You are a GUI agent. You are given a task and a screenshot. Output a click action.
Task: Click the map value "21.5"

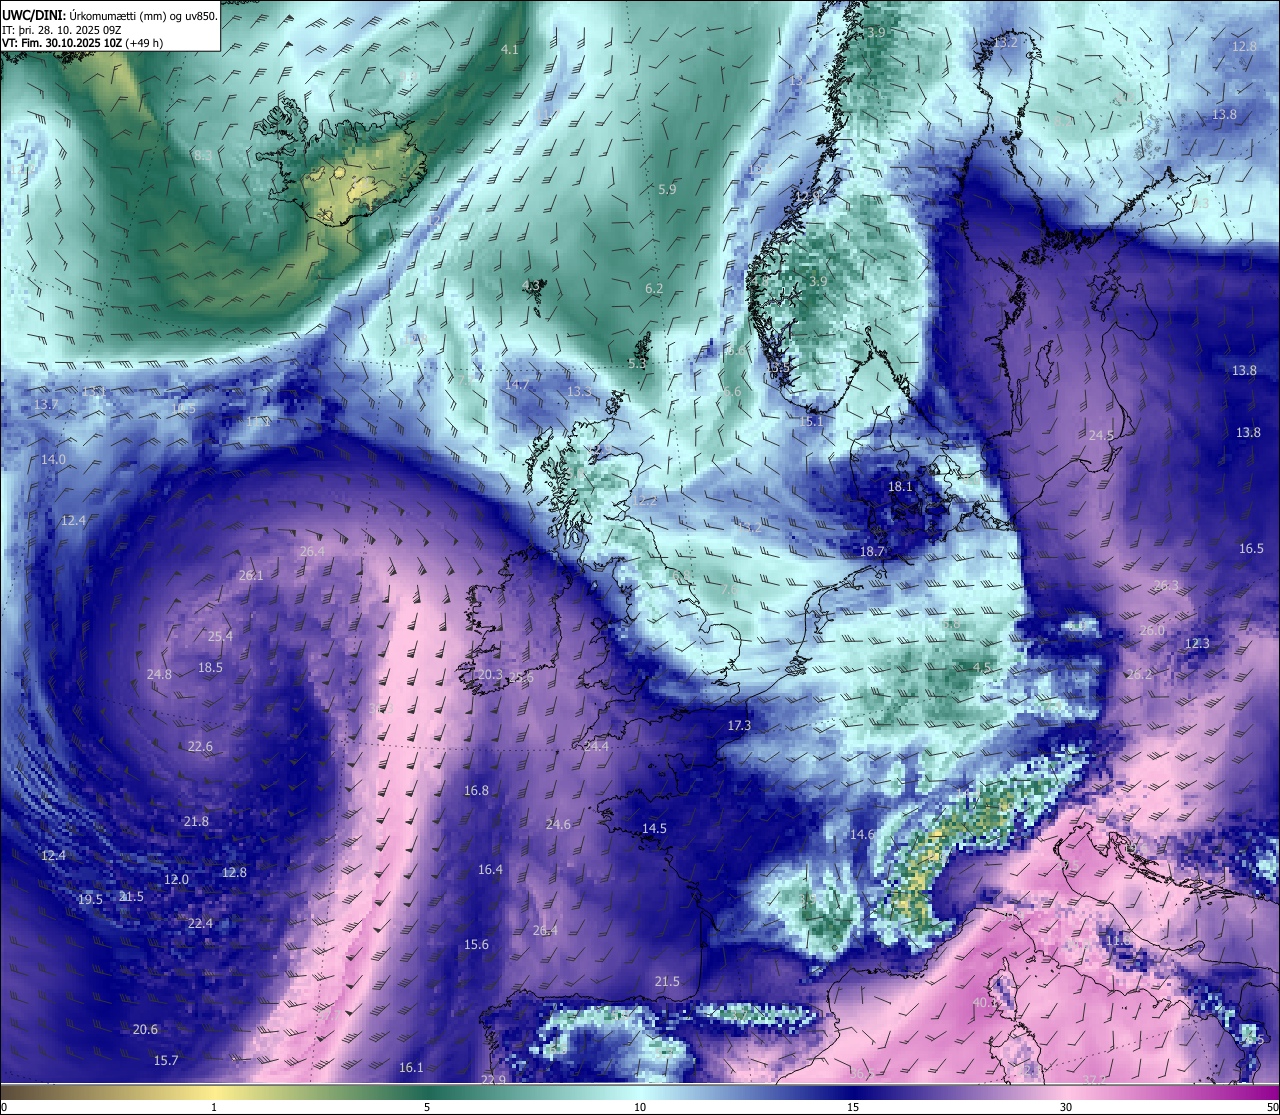point(667,982)
